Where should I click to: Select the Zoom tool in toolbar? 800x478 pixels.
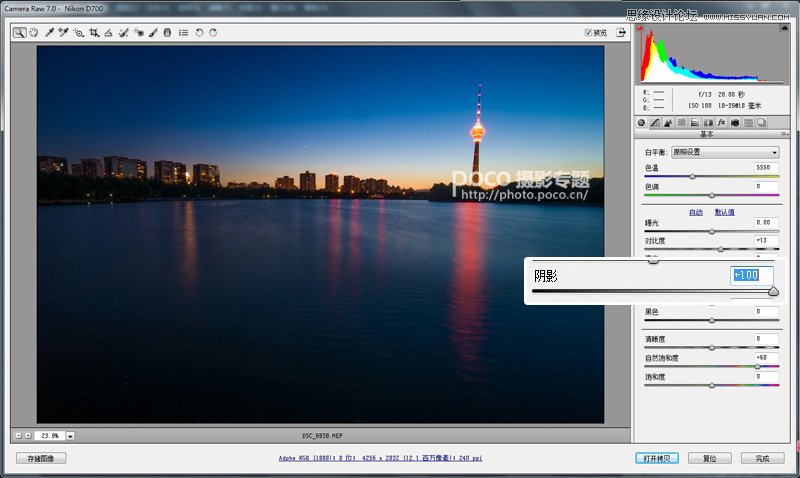click(19, 32)
